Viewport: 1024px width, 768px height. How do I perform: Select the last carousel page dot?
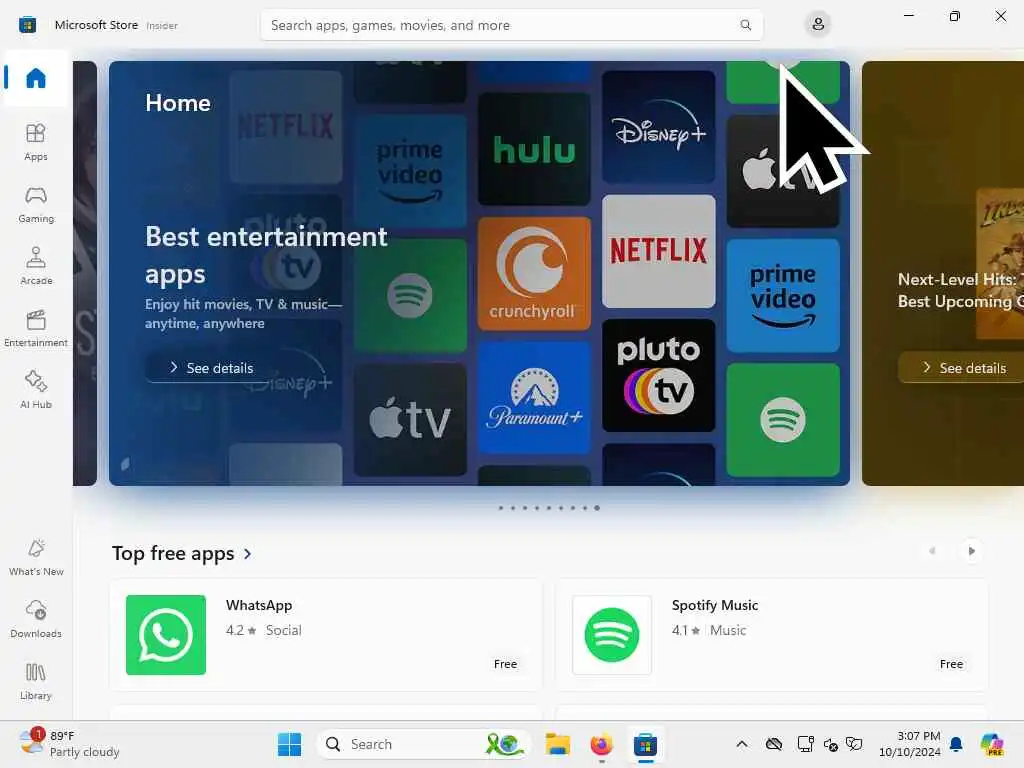597,508
